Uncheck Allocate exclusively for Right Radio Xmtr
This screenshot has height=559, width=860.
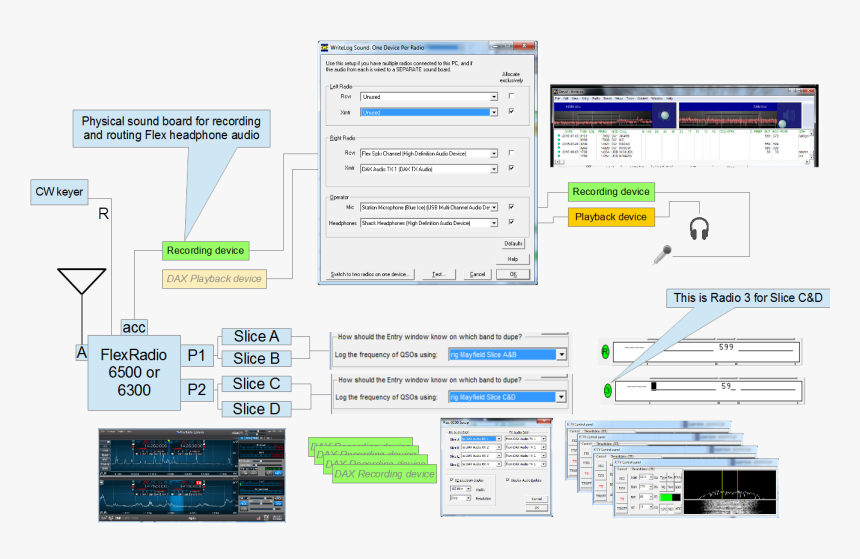511,168
